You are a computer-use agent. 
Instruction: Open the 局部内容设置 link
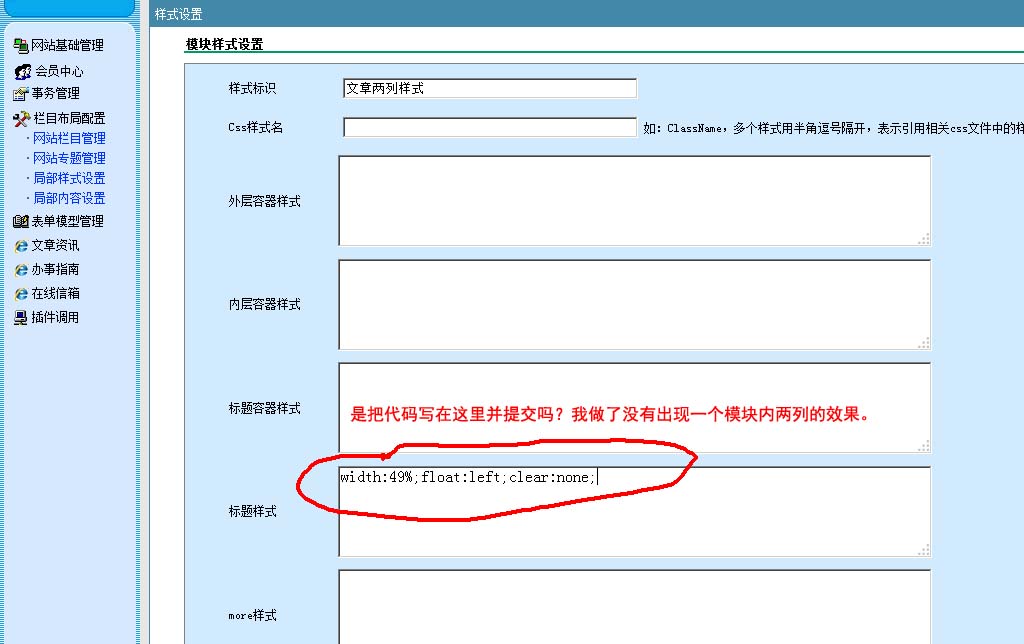[x=69, y=198]
